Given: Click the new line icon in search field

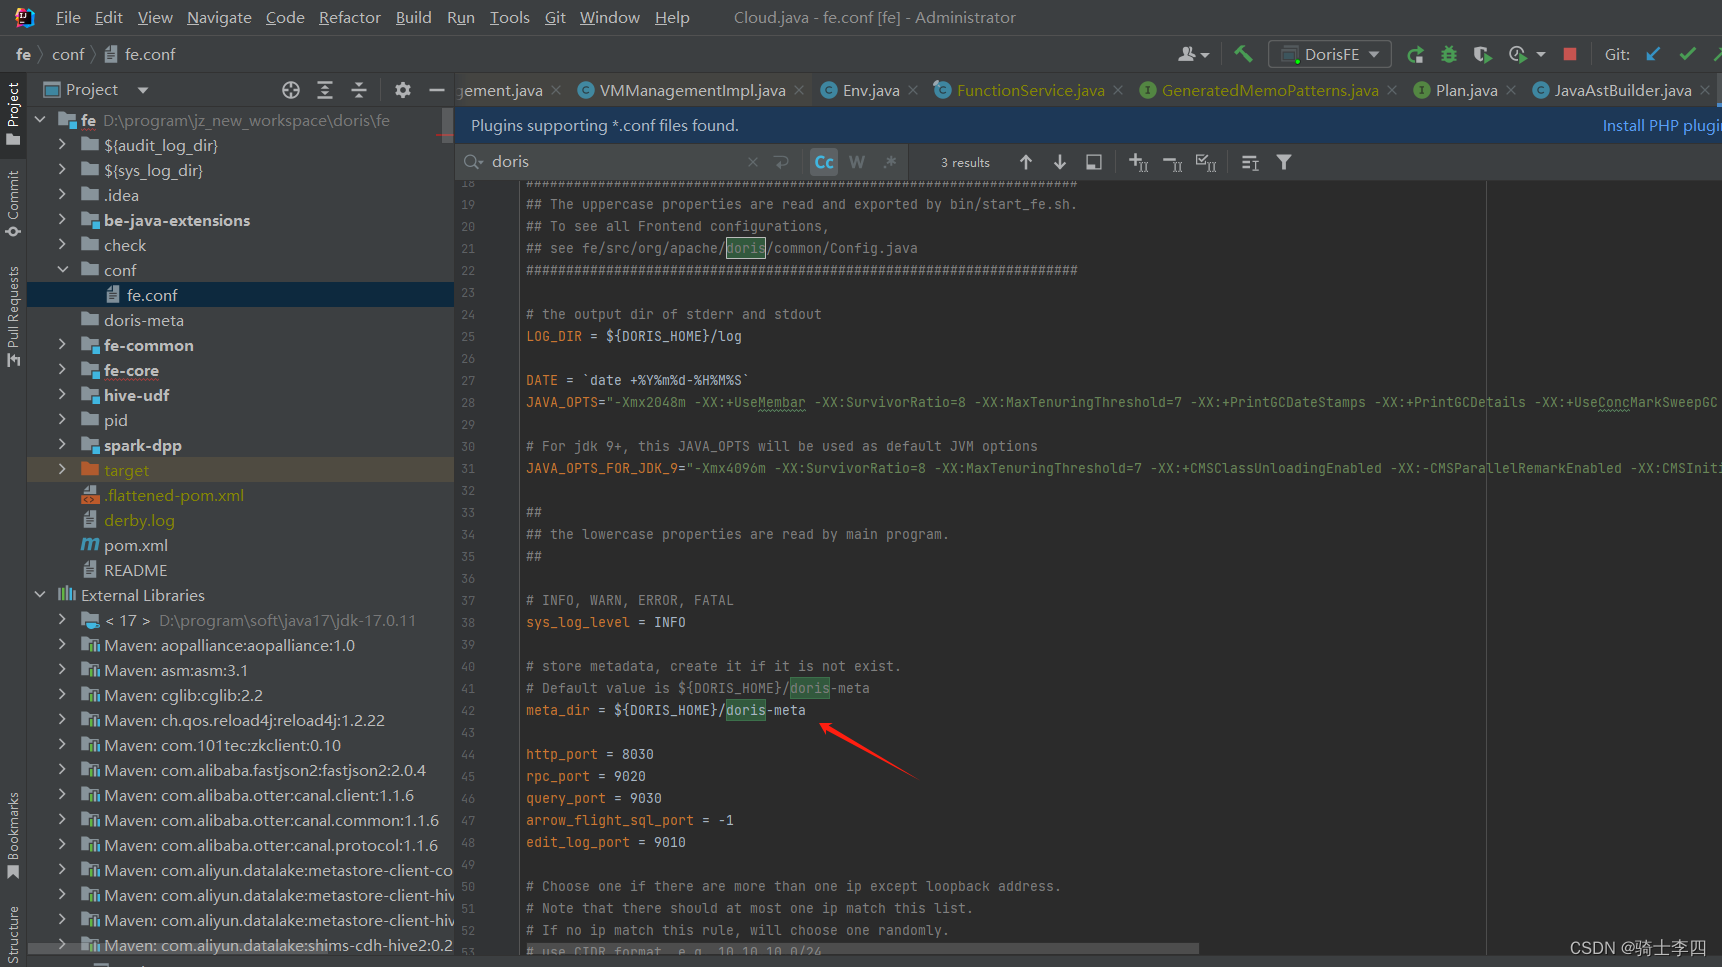Looking at the screenshot, I should 782,162.
